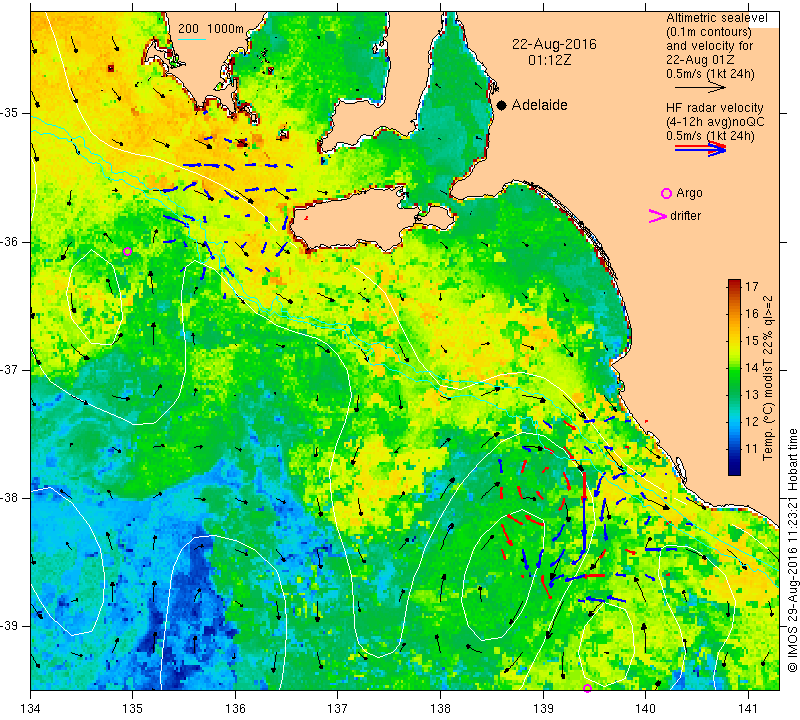Click the colorbar value 13 label
Image resolution: width=800 pixels, height=720 pixels.
click(752, 394)
